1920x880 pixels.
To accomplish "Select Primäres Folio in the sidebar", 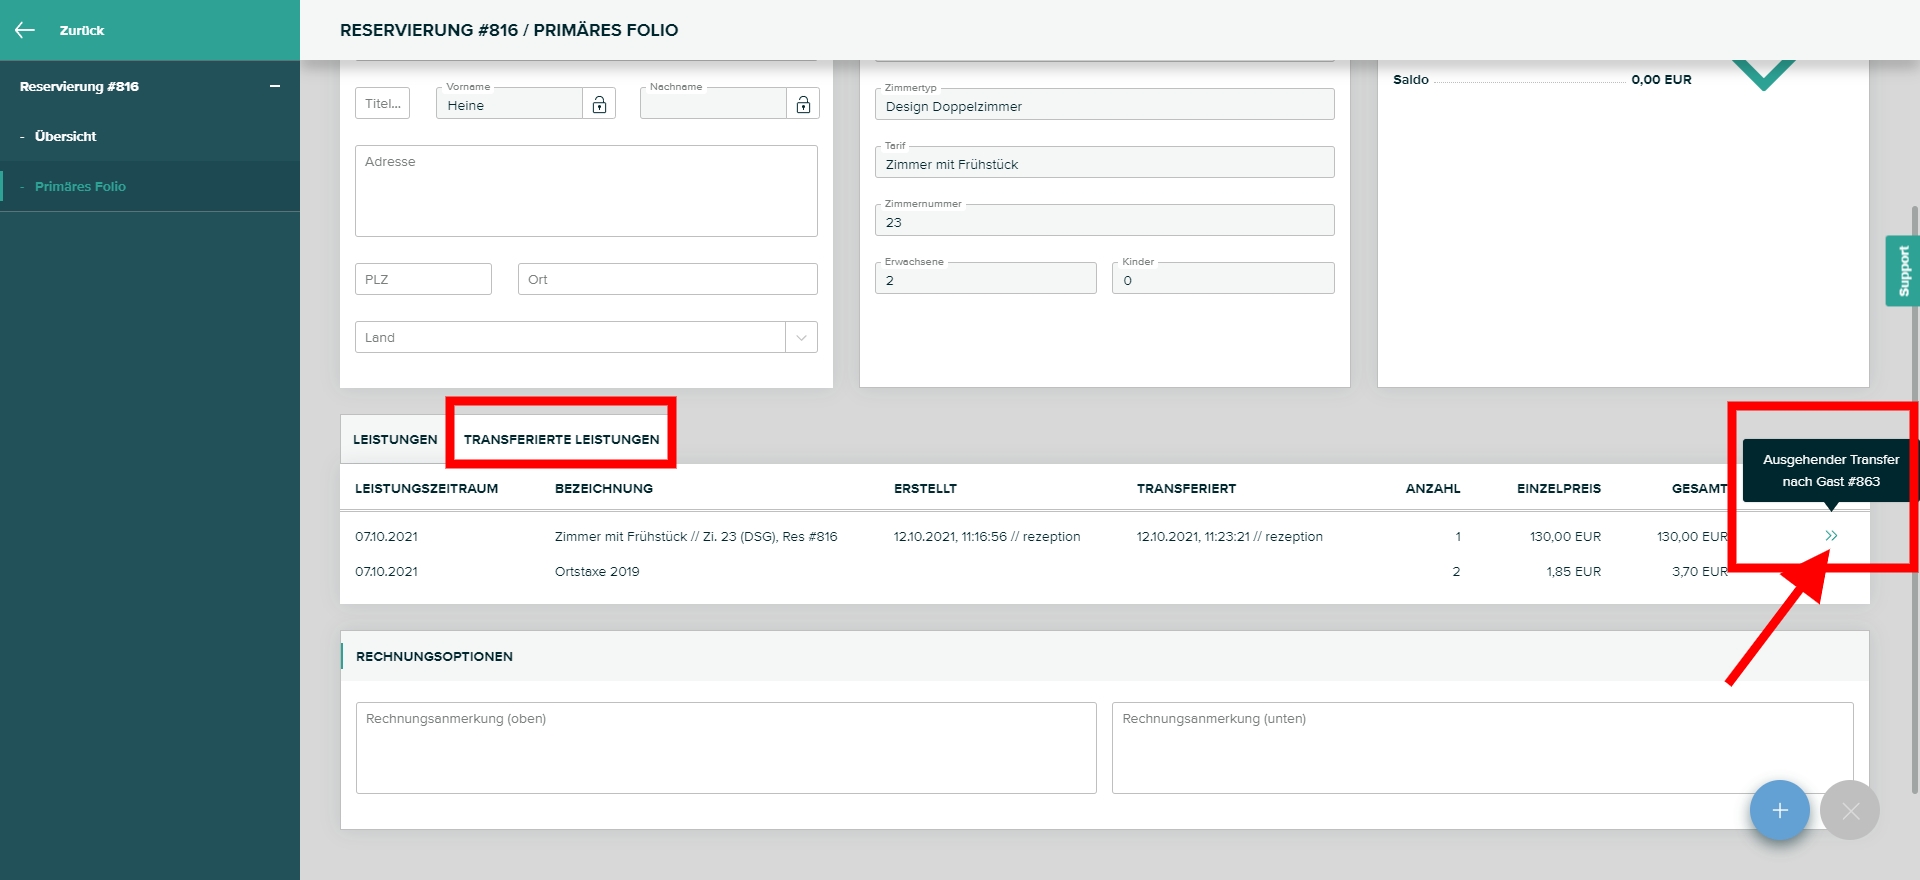I will point(80,187).
